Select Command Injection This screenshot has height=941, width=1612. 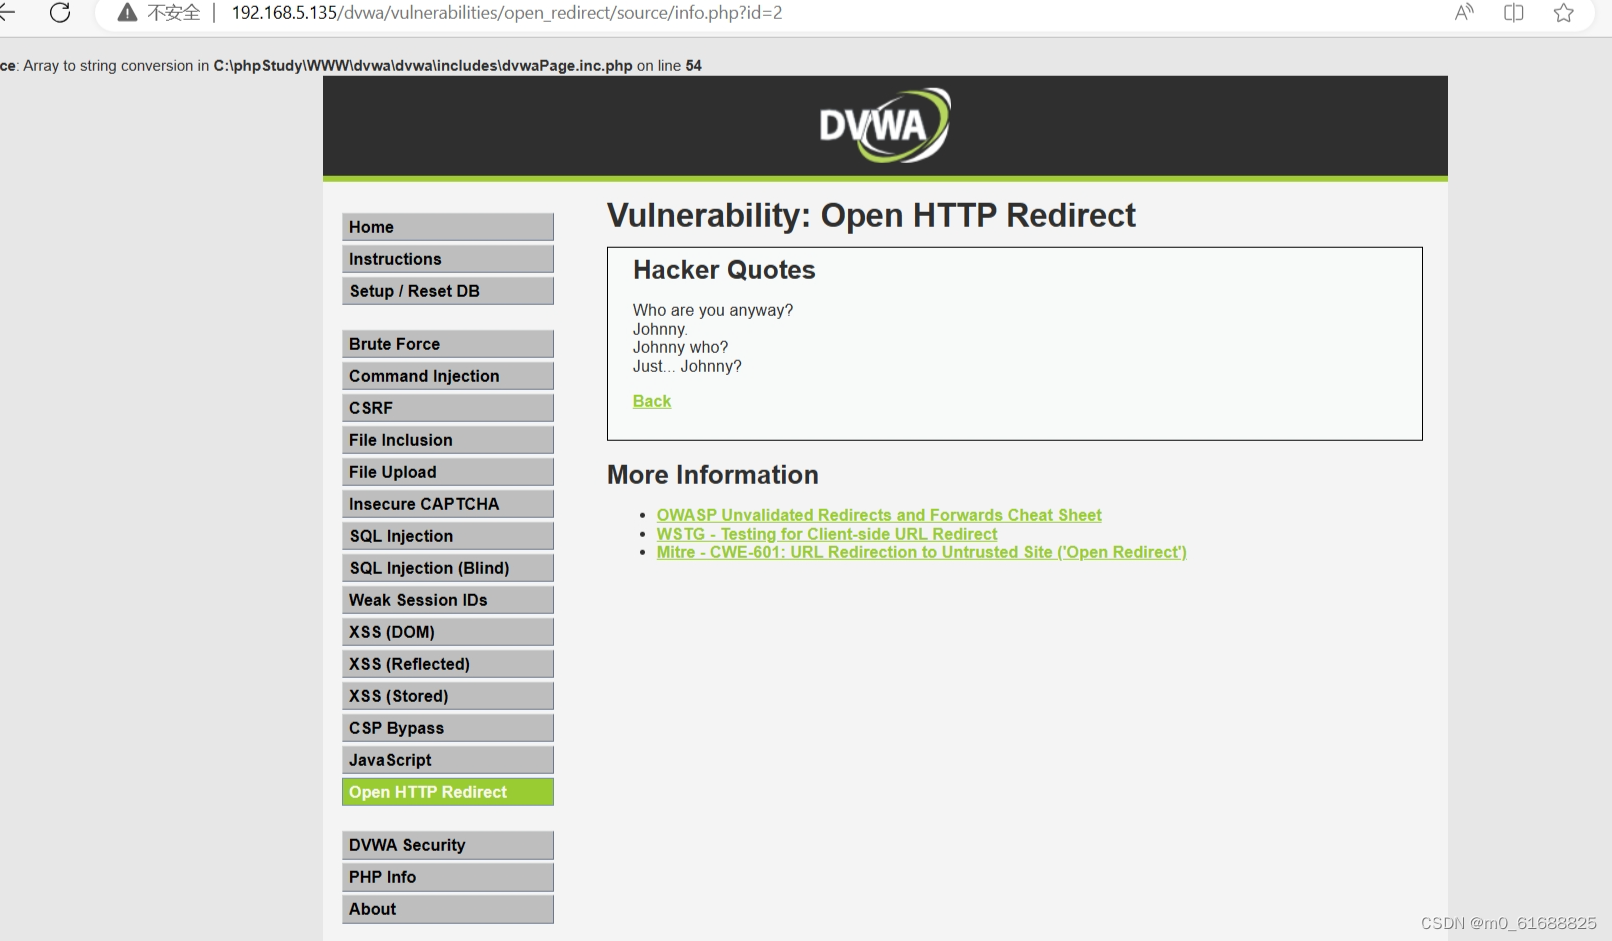click(x=447, y=375)
